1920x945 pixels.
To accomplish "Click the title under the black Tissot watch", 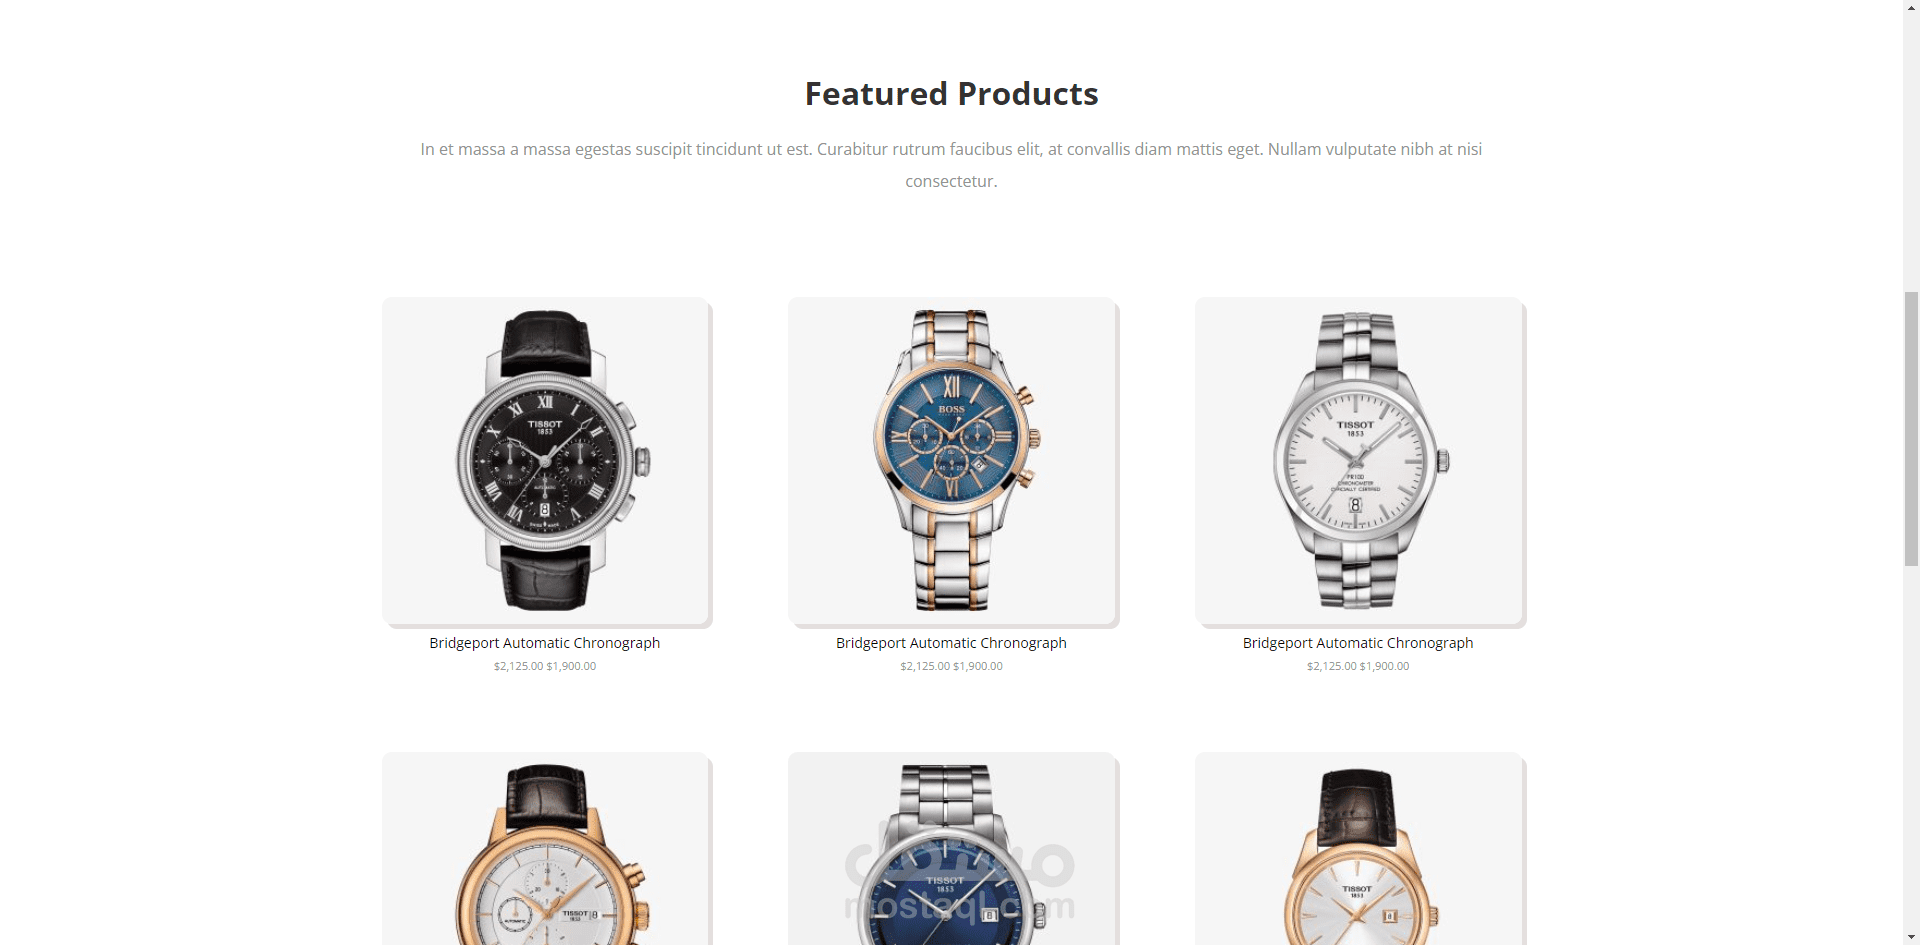I will [x=545, y=643].
